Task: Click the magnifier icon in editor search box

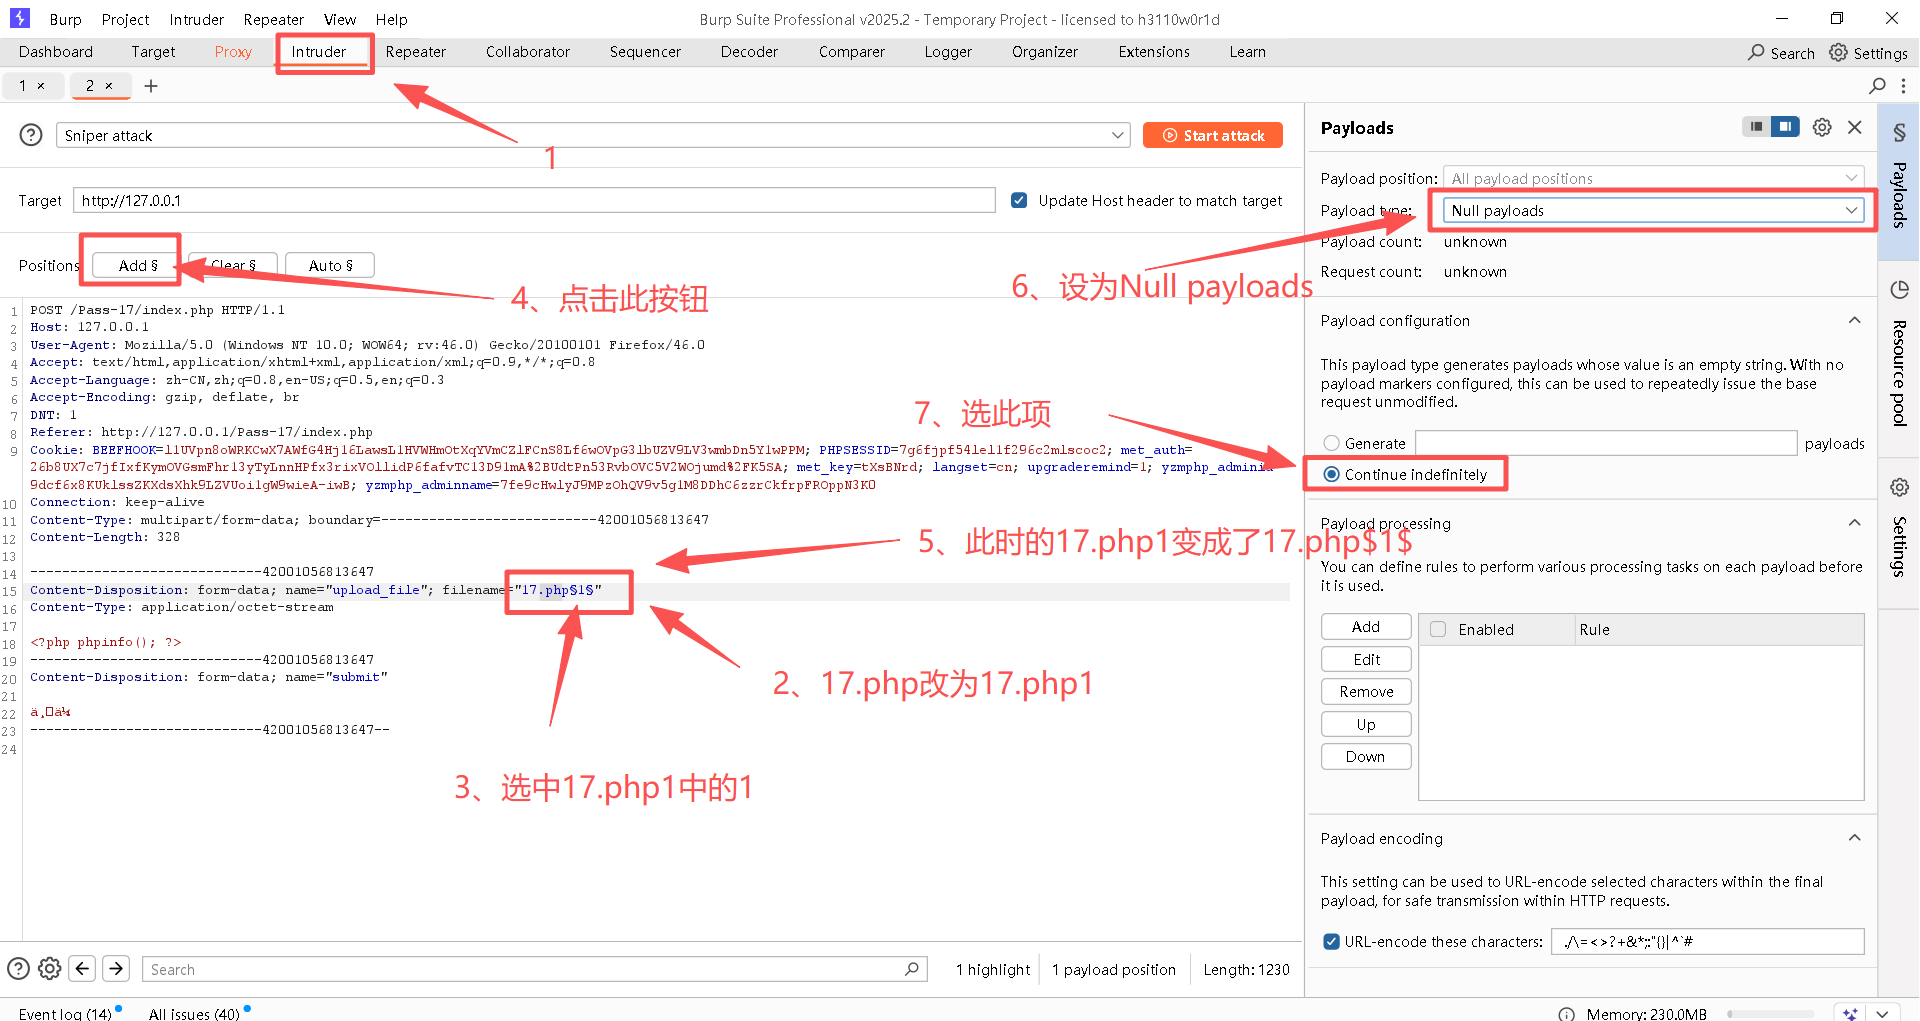Action: pos(911,968)
